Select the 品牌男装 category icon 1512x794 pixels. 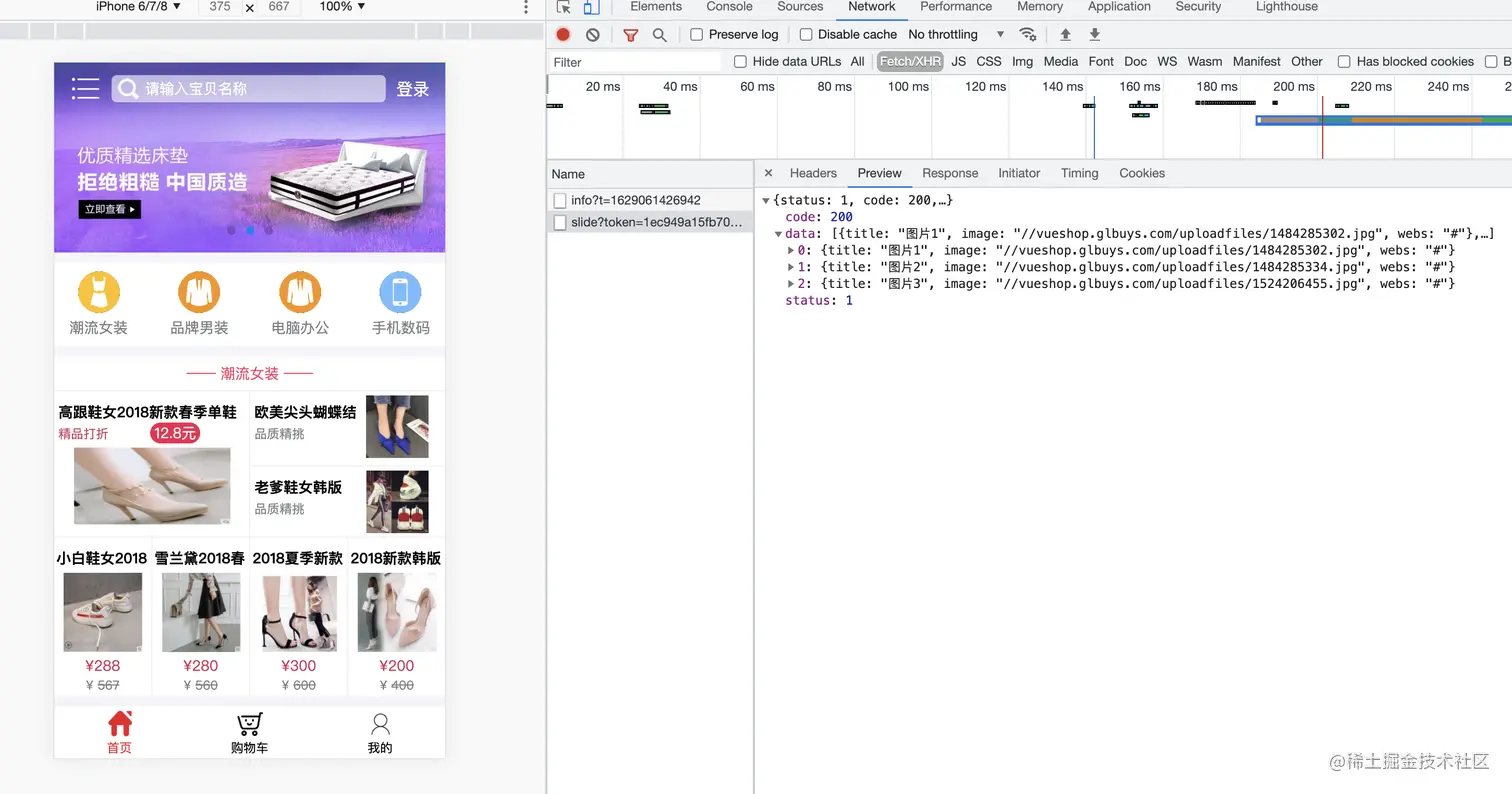click(199, 292)
